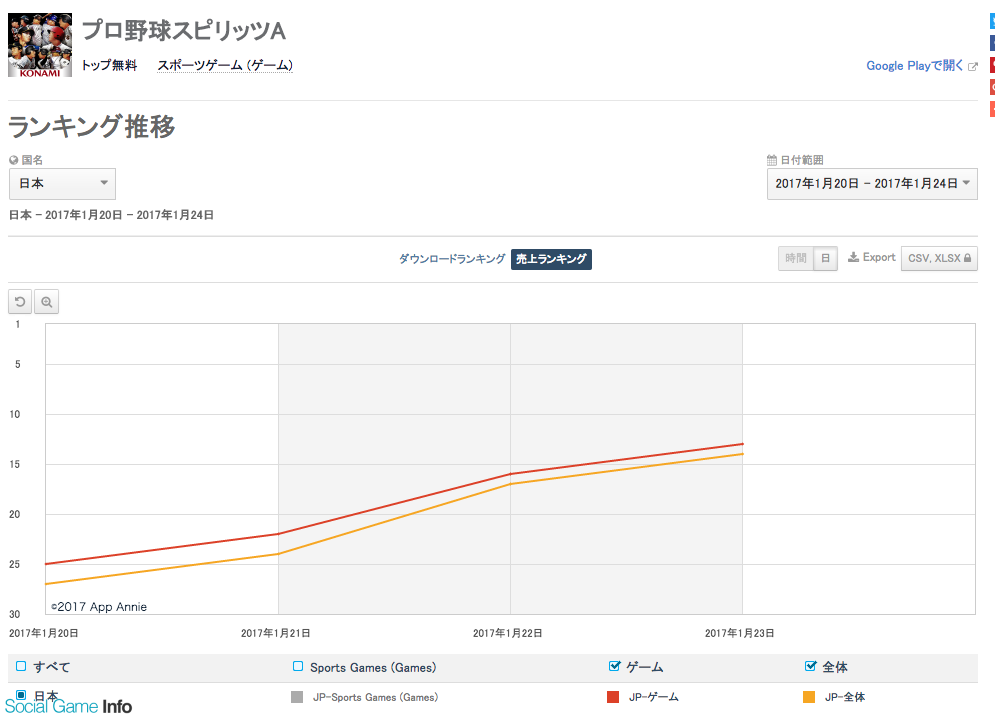Reset the chart zoom with undo icon
This screenshot has height=719, width=995.
pyautogui.click(x=20, y=301)
